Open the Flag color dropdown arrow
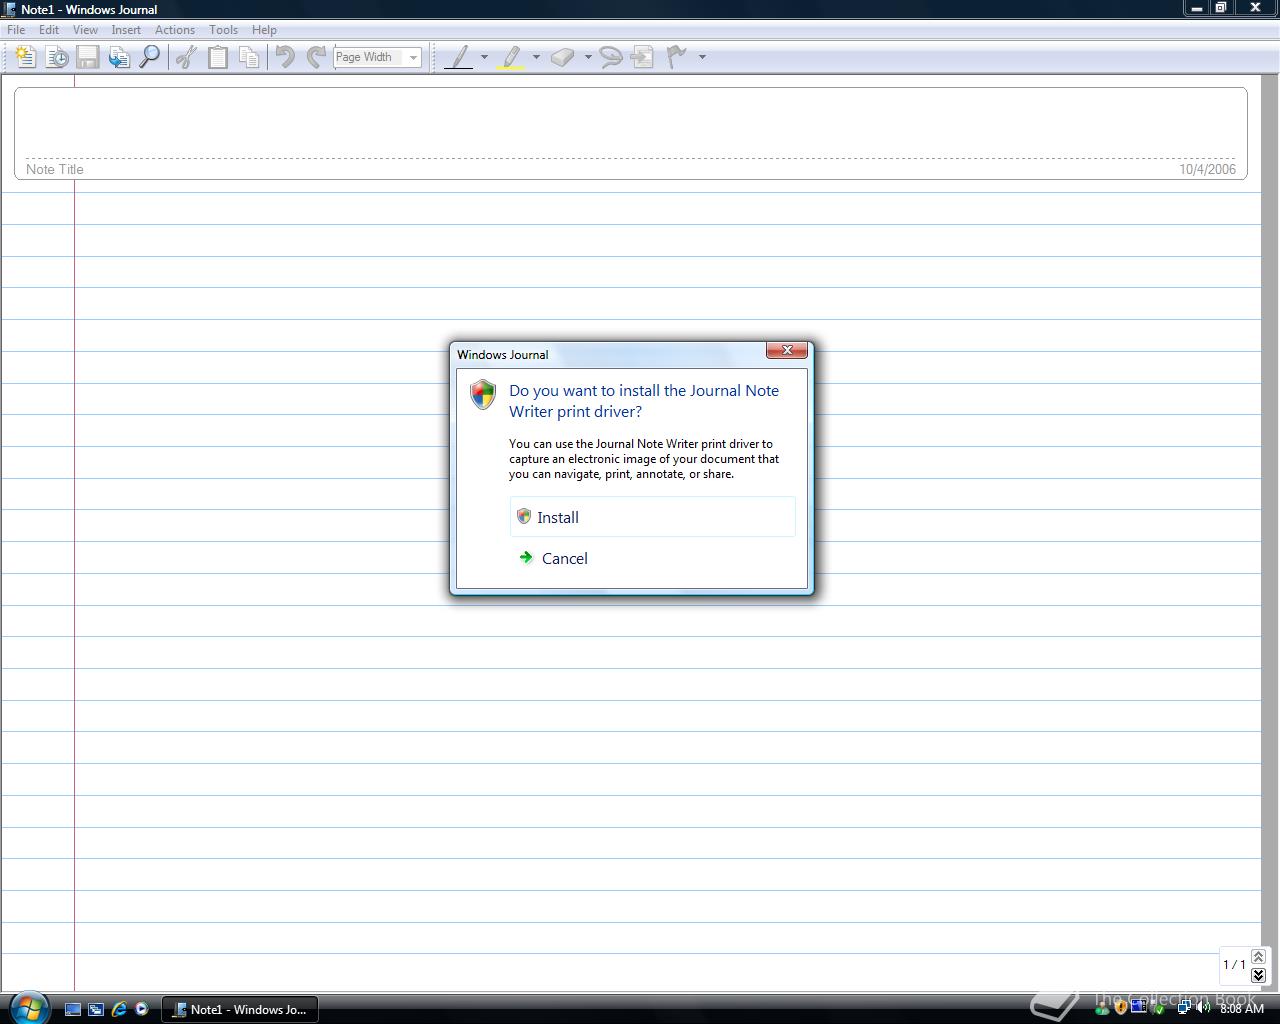1280x1024 pixels. point(702,57)
